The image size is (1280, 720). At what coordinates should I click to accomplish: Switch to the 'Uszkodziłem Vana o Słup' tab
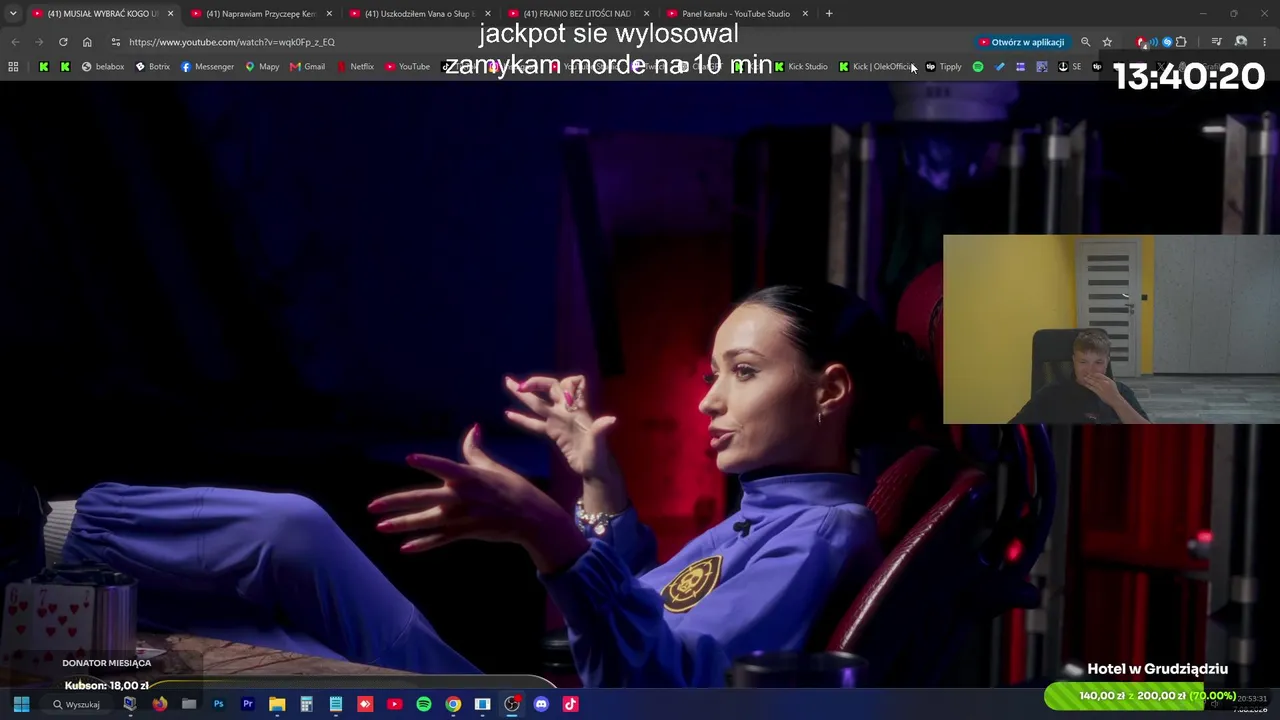click(x=418, y=14)
